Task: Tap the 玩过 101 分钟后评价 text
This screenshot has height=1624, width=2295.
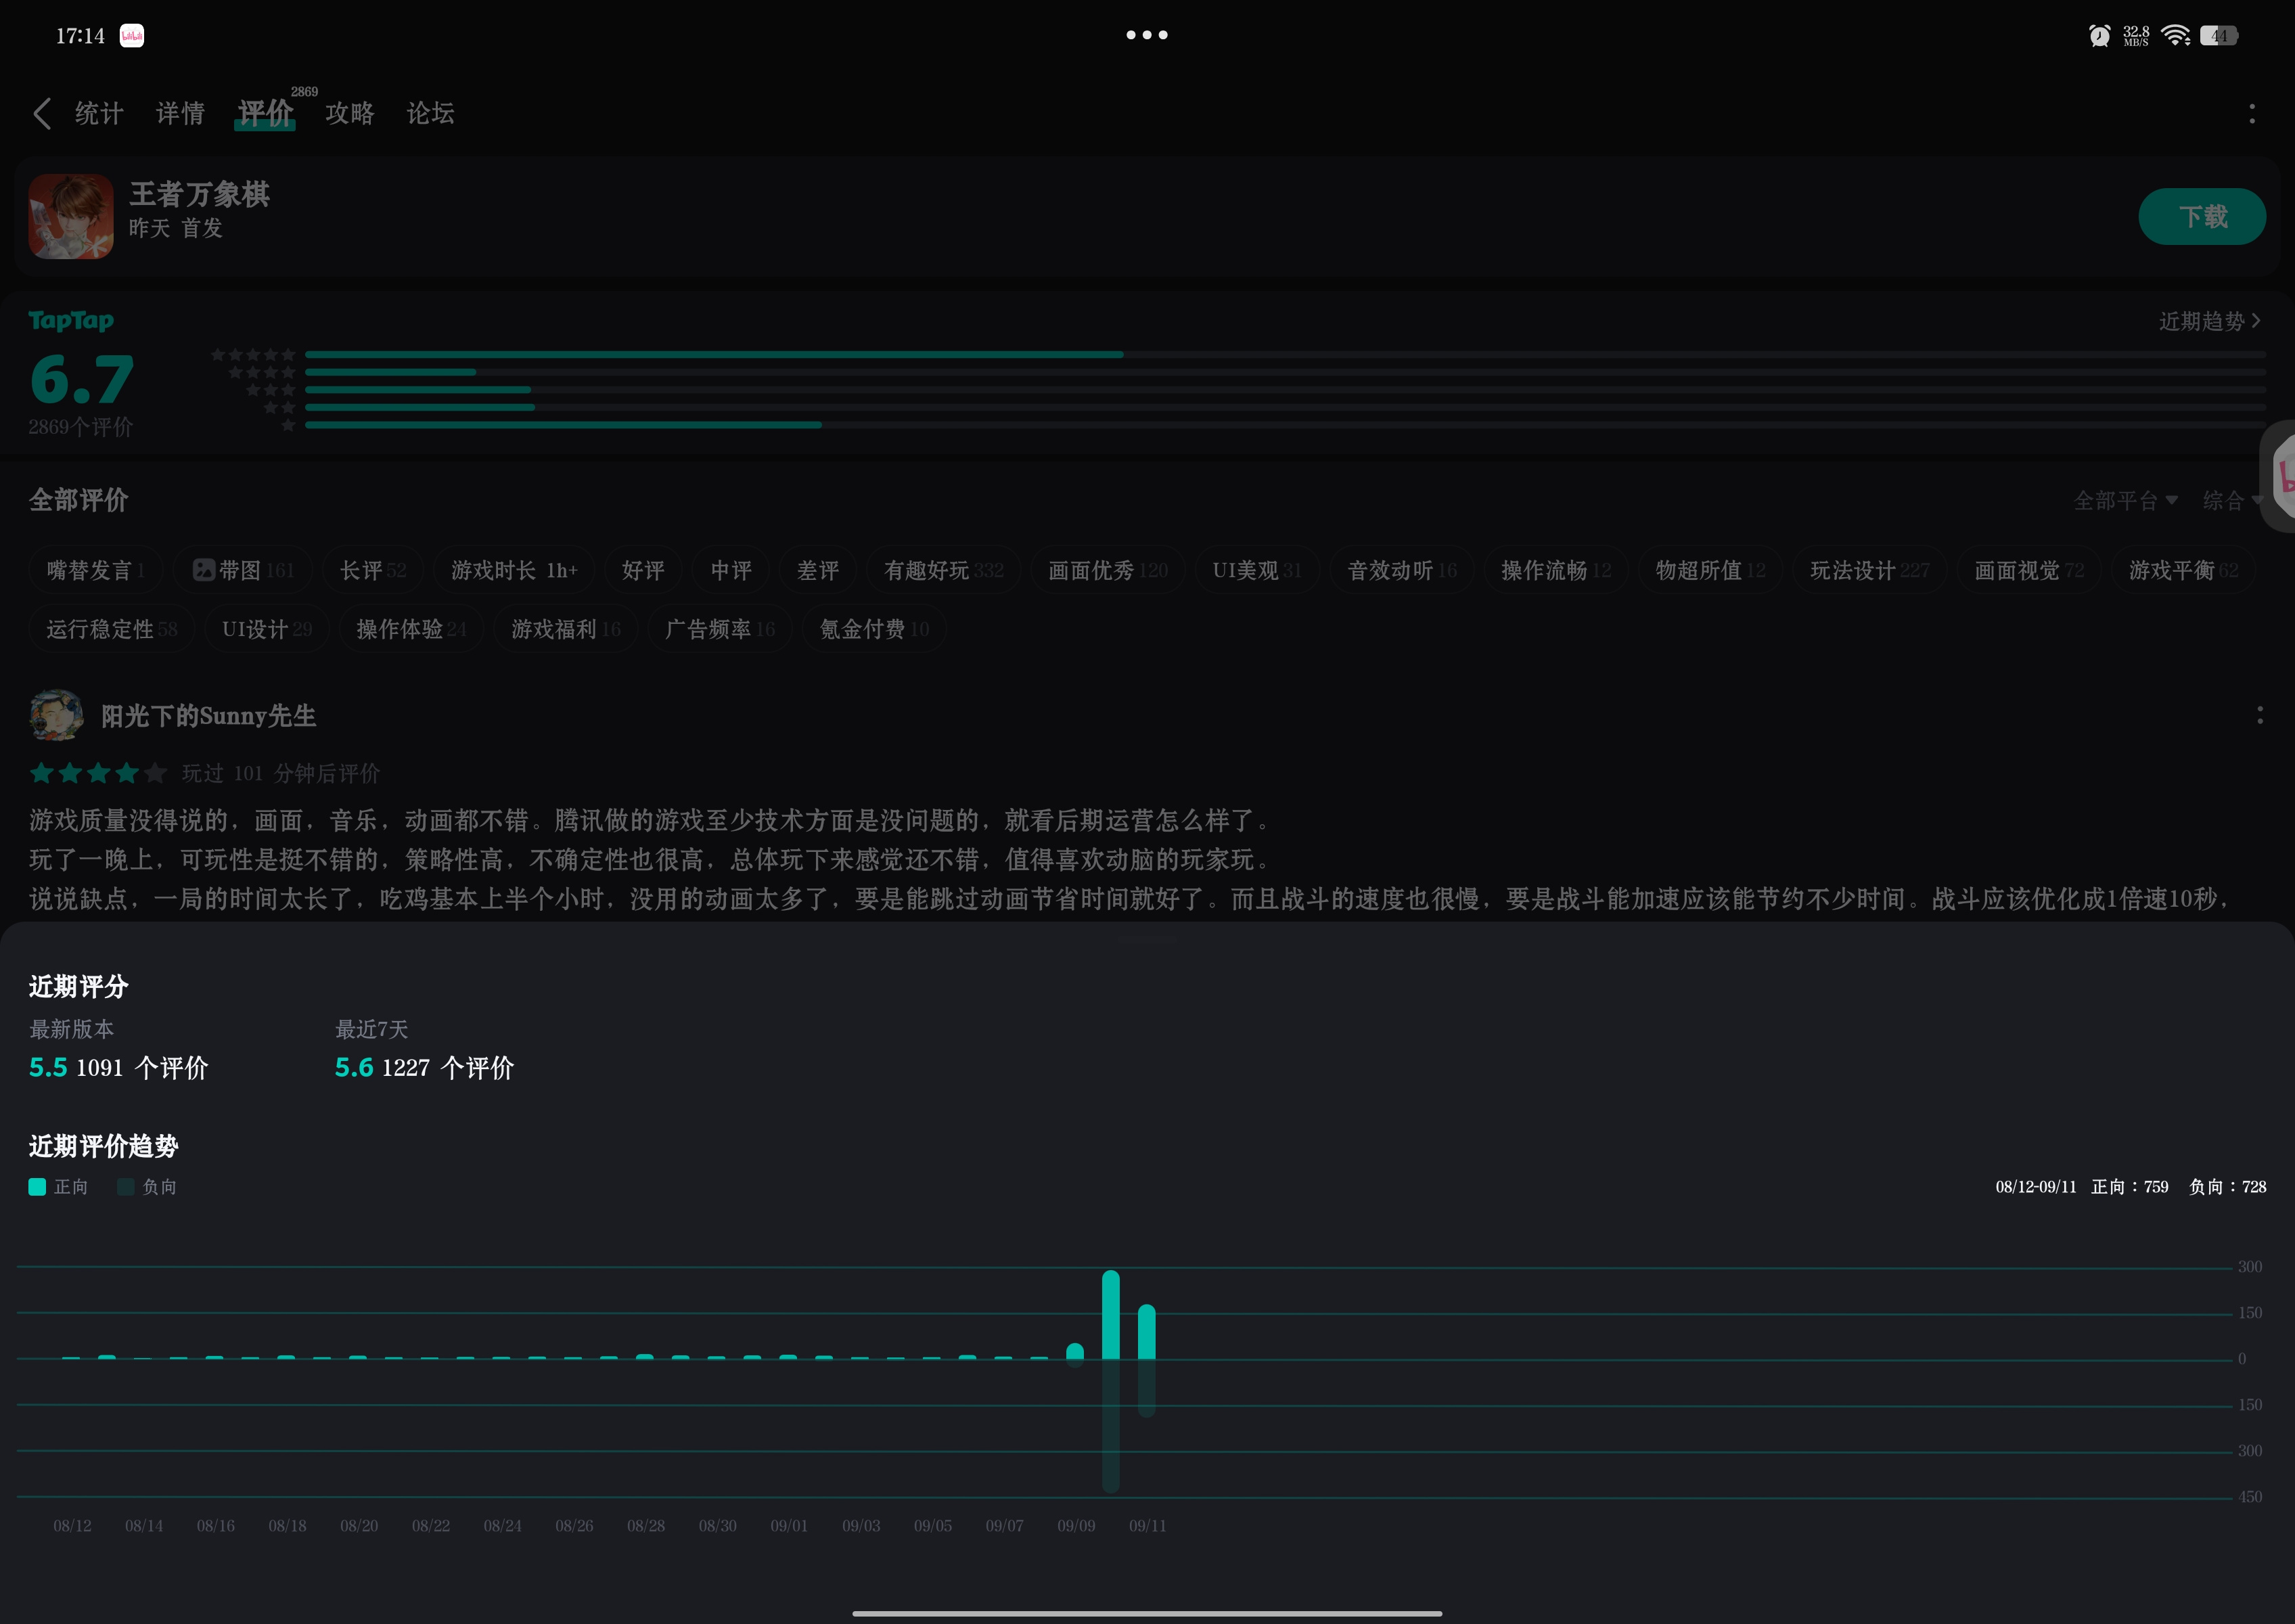Action: click(x=281, y=773)
